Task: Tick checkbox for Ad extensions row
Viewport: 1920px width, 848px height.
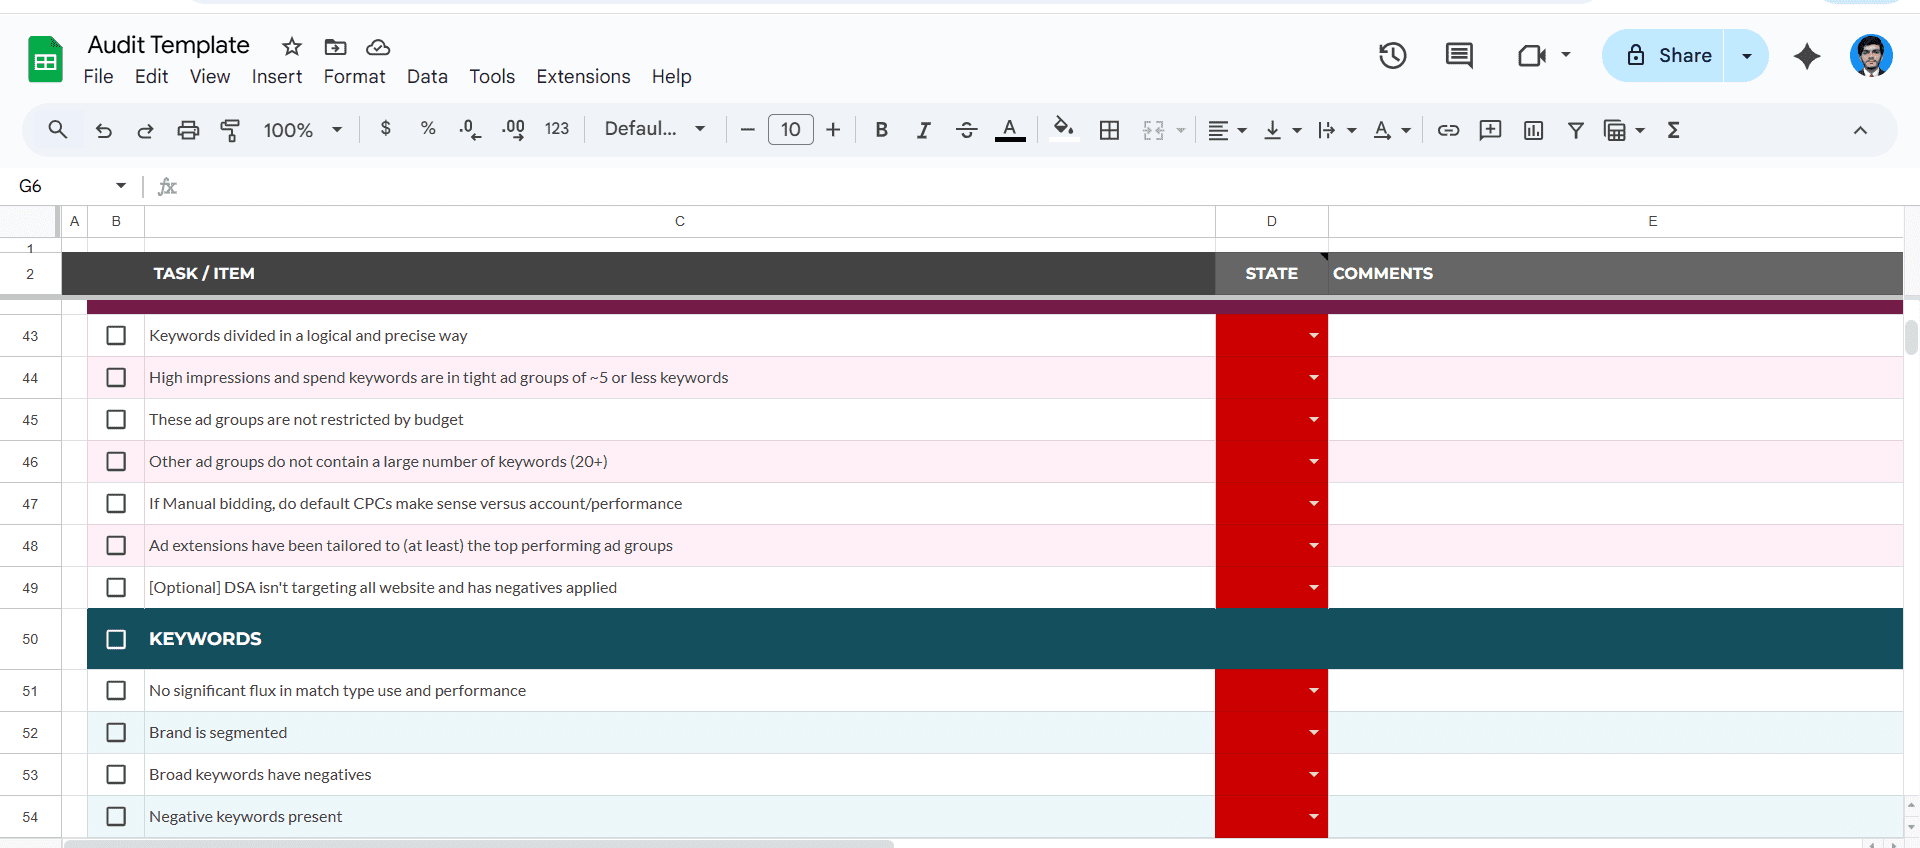Action: pos(116,546)
